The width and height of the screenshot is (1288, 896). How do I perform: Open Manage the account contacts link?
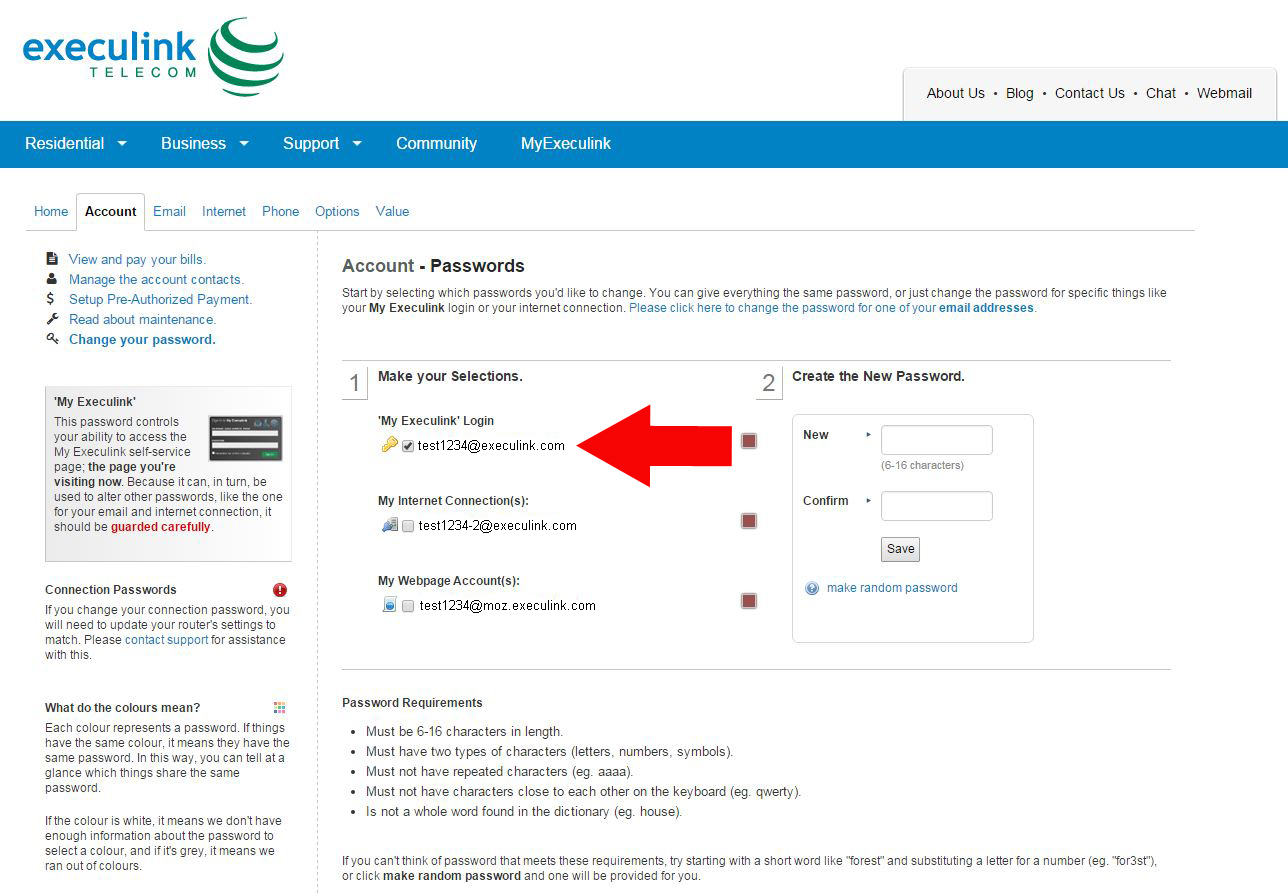(x=156, y=279)
